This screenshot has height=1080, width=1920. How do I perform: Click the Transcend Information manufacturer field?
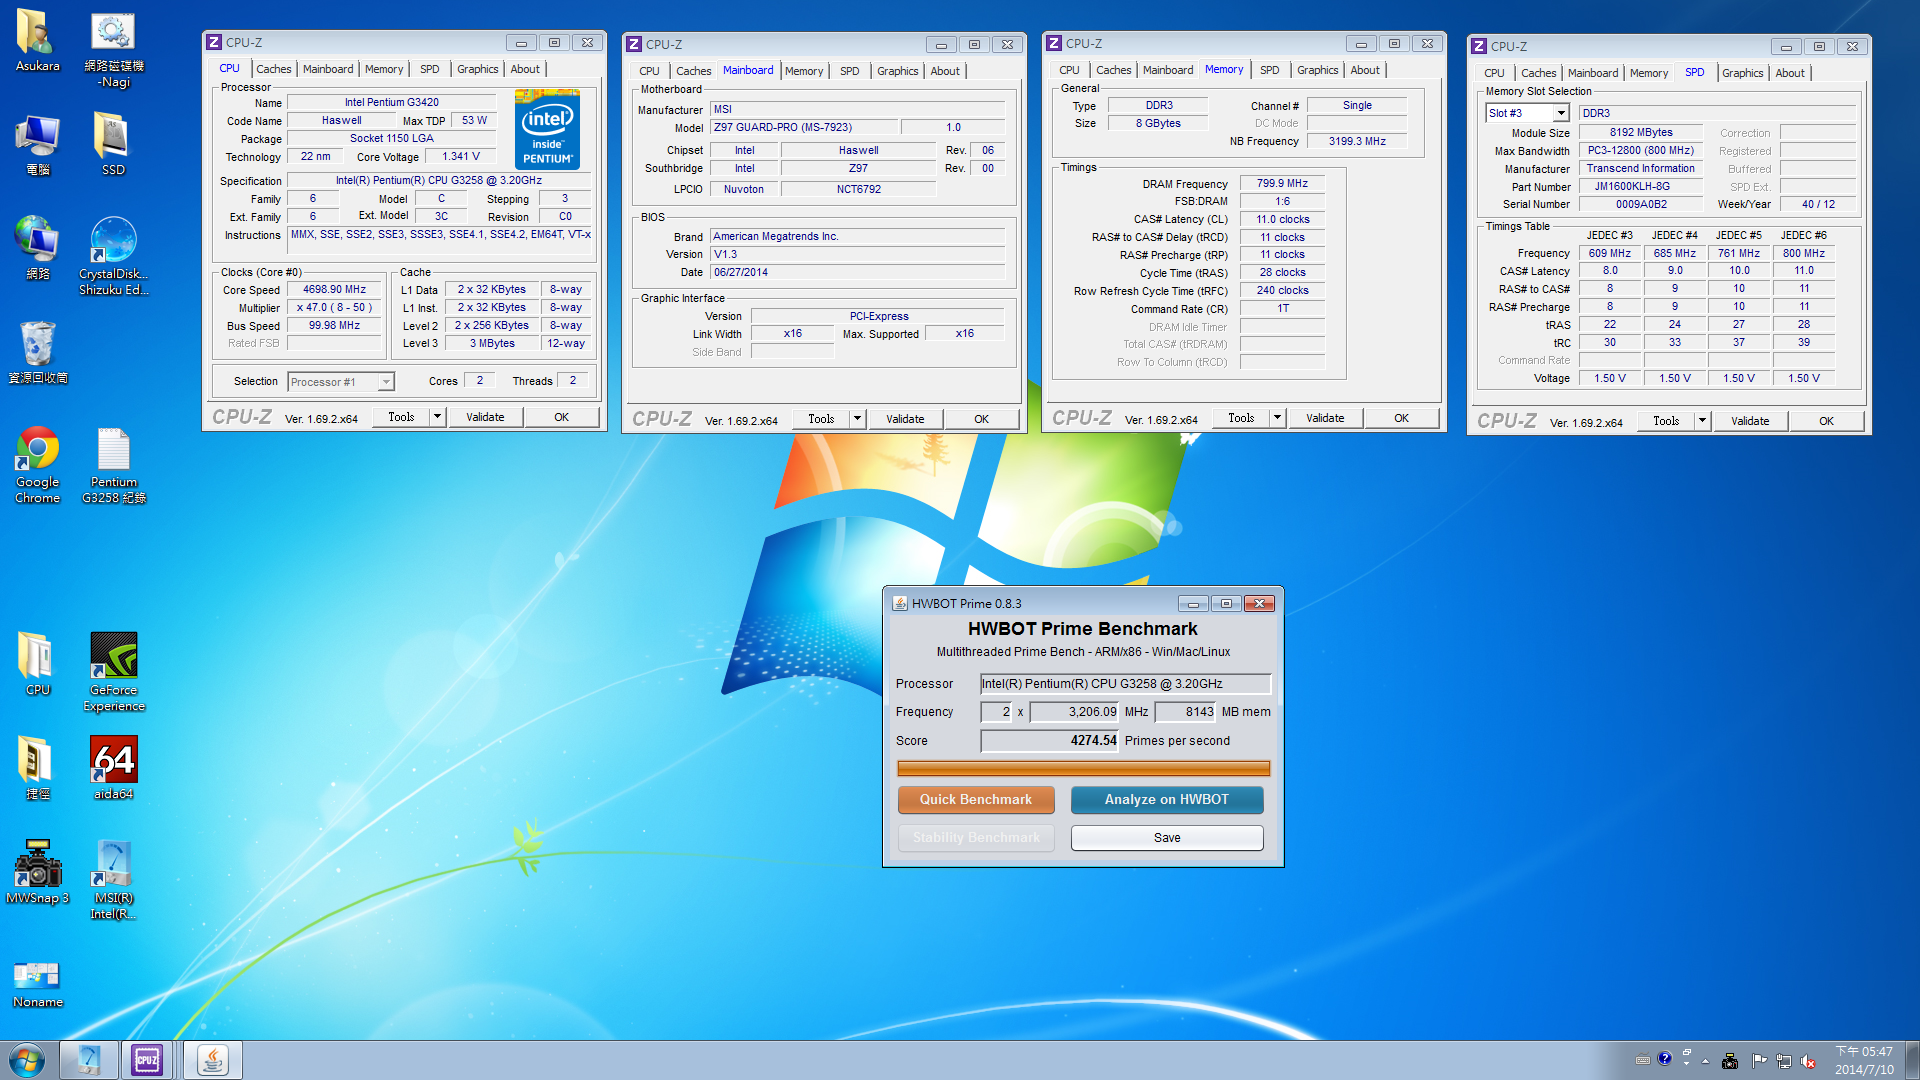(1641, 169)
